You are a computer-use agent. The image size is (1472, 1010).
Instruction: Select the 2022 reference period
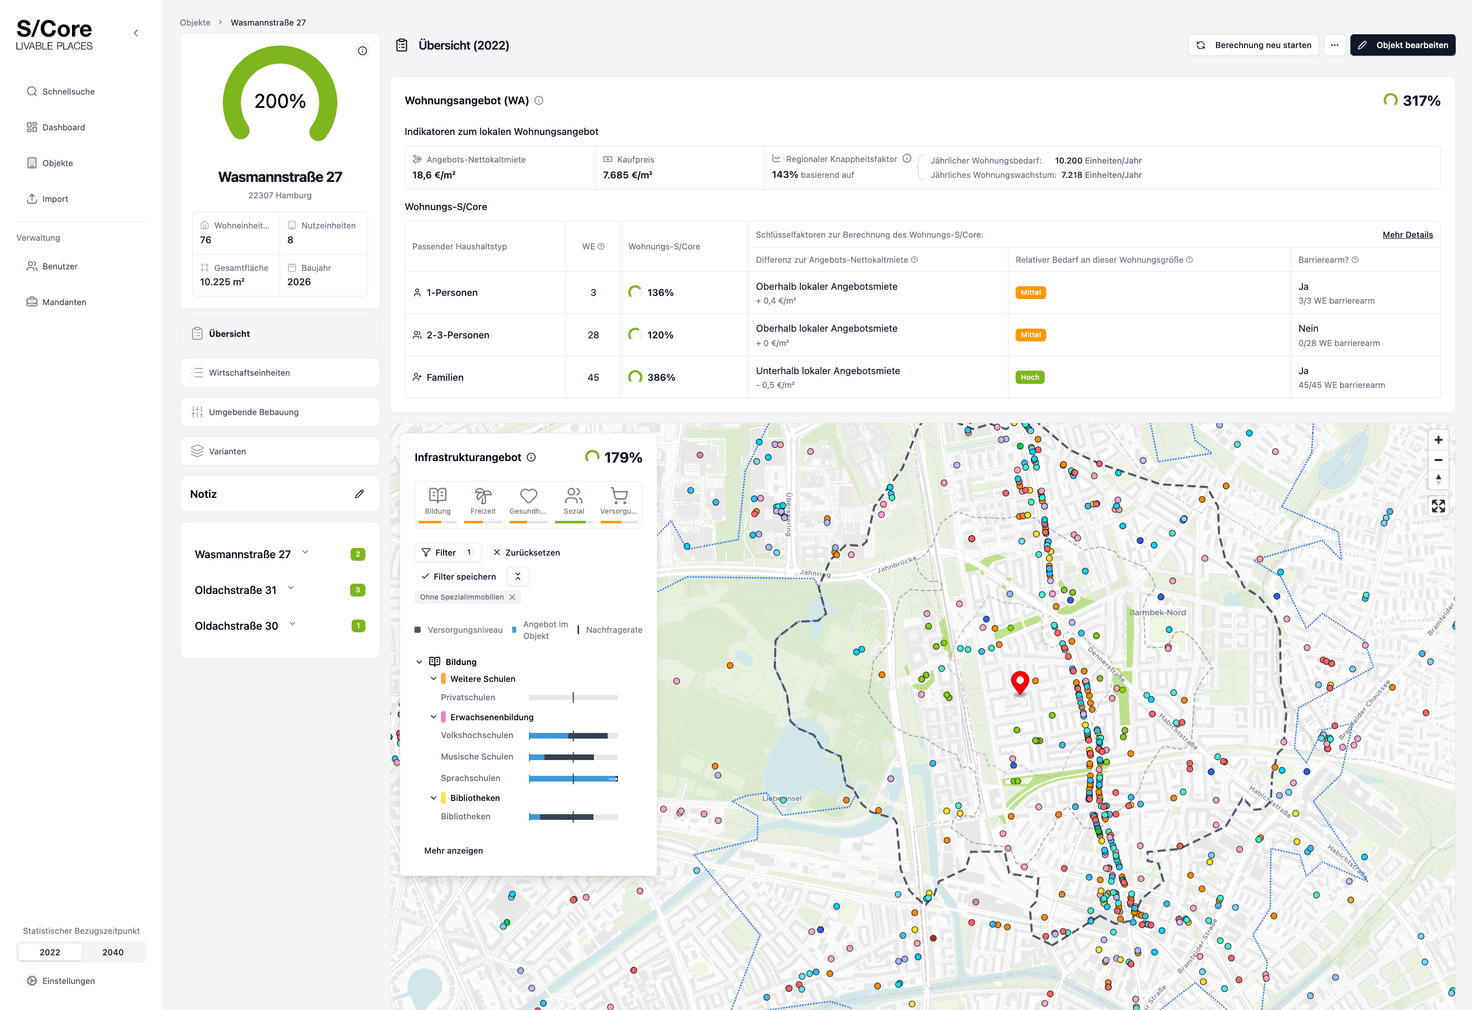click(x=50, y=952)
